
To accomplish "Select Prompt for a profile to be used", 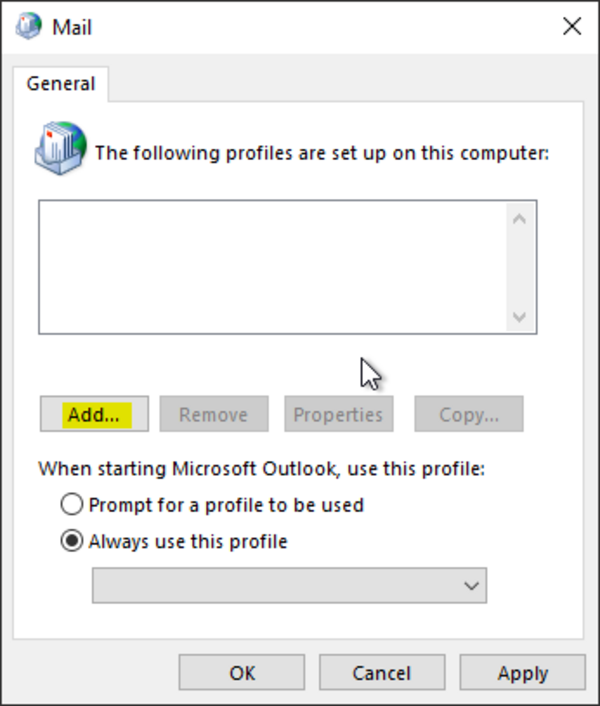I will (72, 504).
